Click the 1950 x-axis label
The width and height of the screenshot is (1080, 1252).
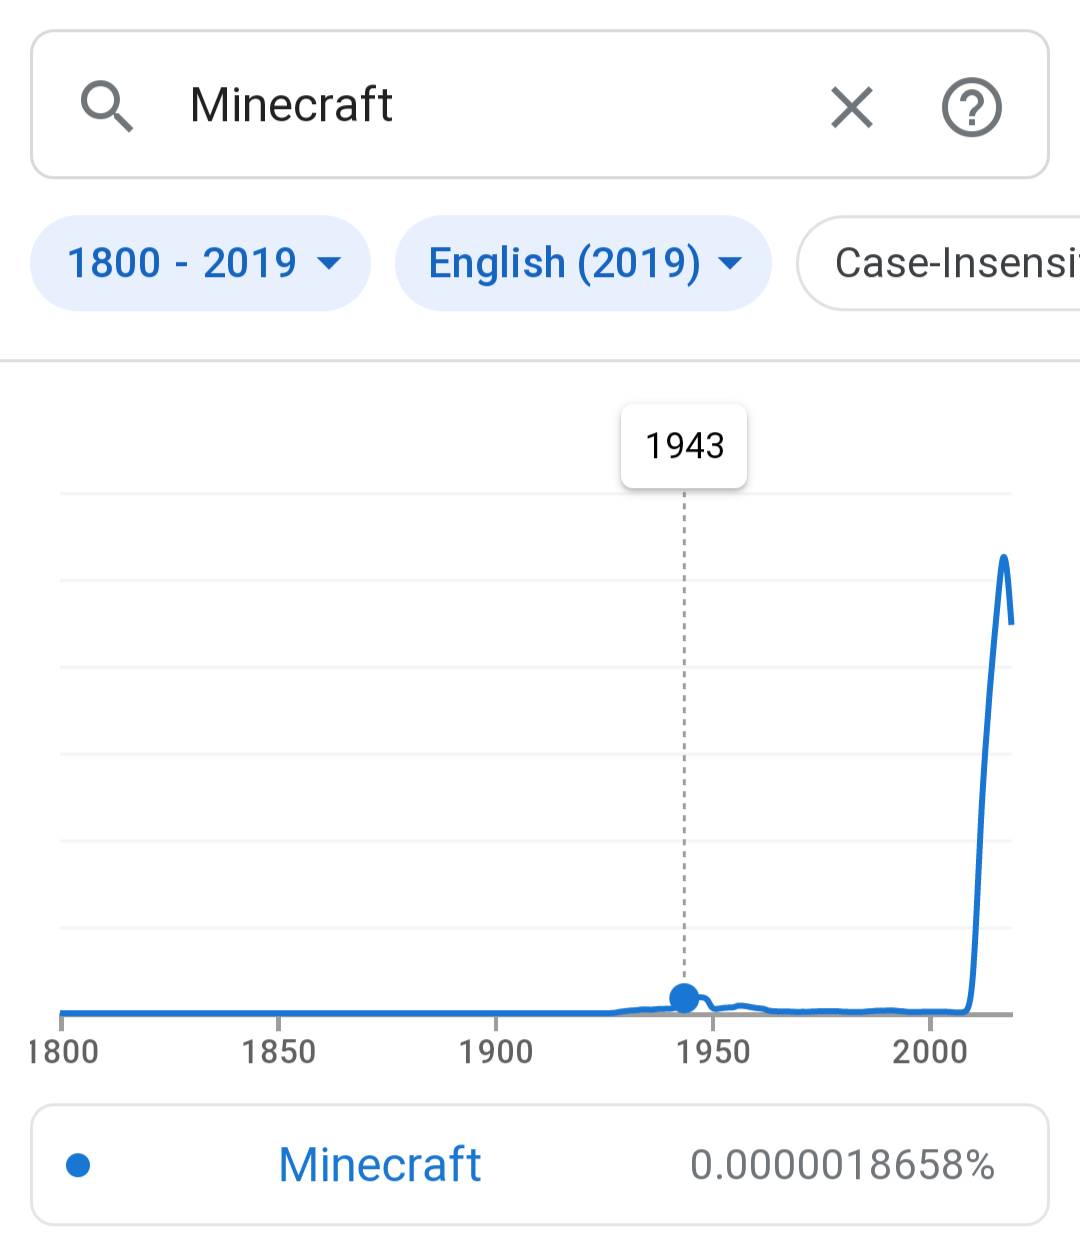pyautogui.click(x=713, y=1052)
